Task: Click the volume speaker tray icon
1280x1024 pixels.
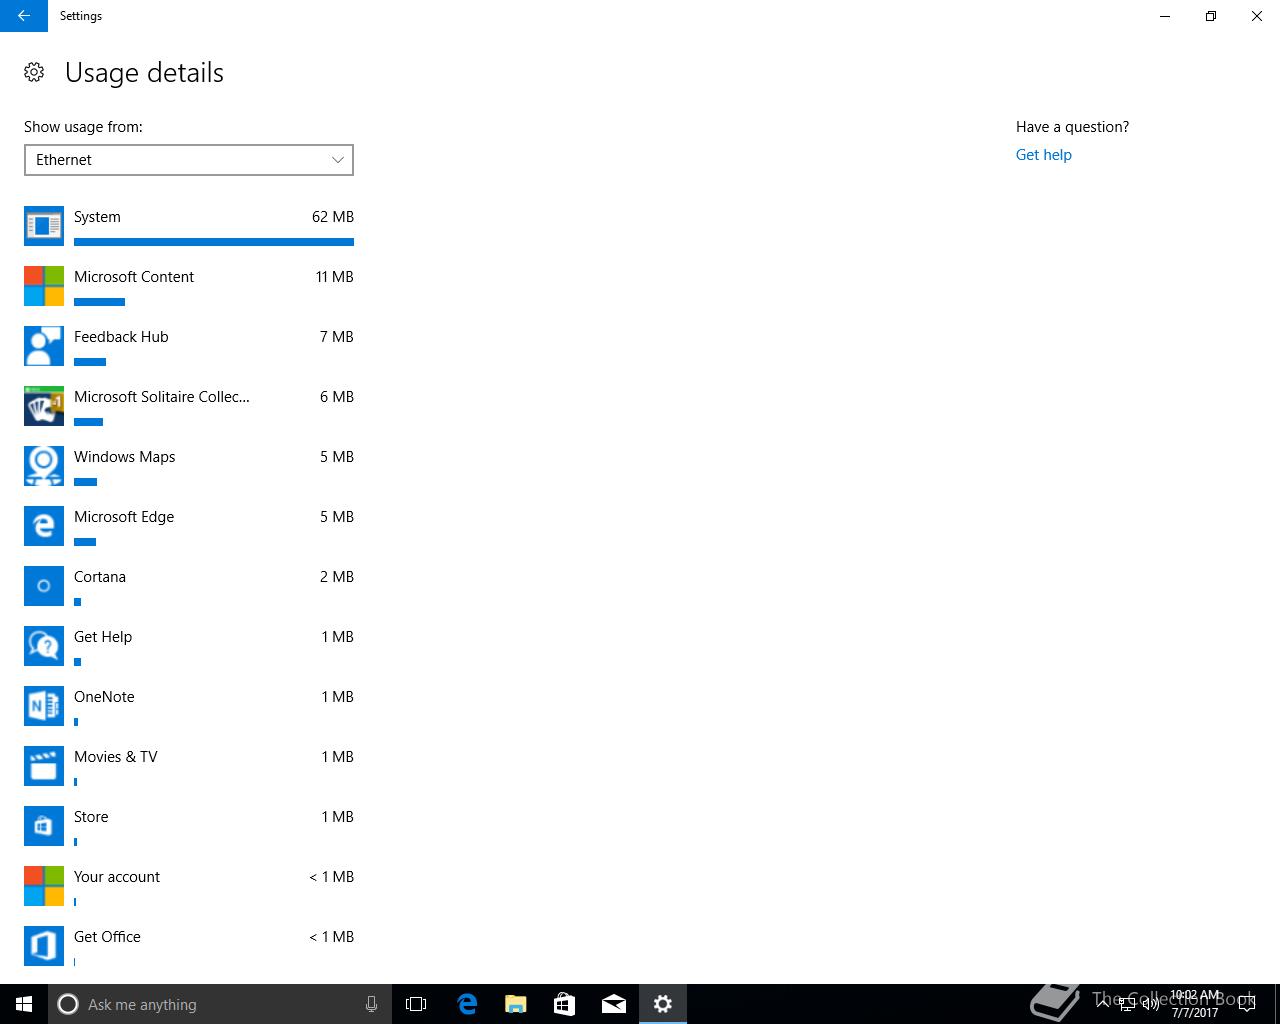Action: 1150,1004
